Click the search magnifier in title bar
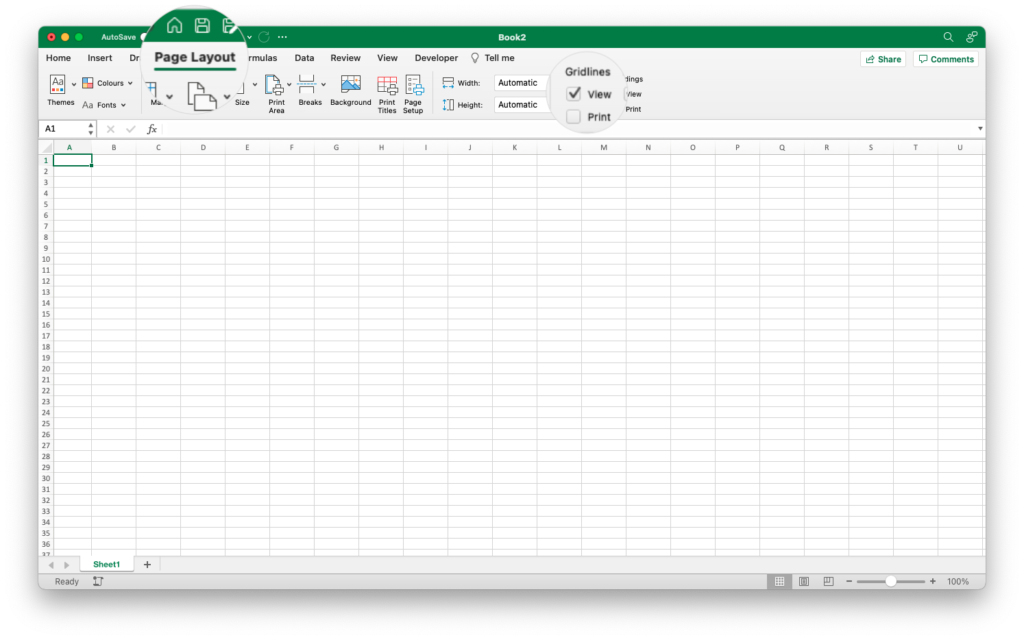The image size is (1024, 640). pyautogui.click(x=949, y=37)
